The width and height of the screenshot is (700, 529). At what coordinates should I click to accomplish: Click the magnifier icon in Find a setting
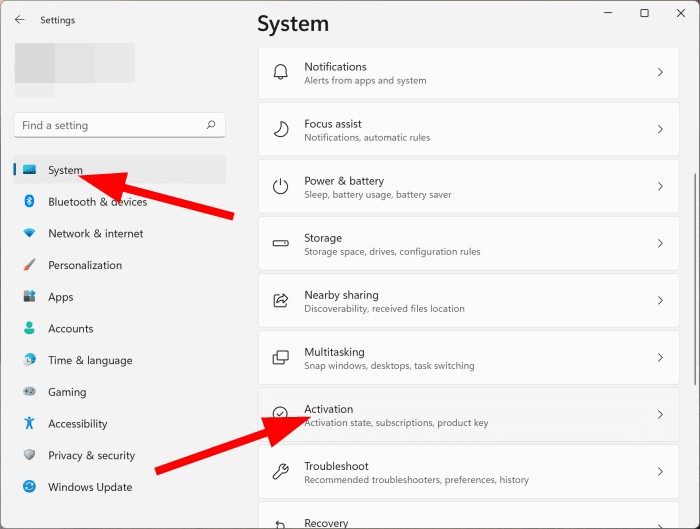[x=211, y=125]
